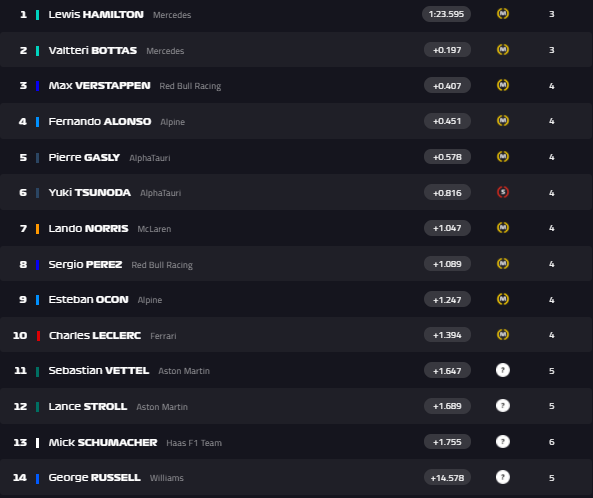Click Leclerc's medium tyre icon
The image size is (593, 498).
tap(503, 335)
